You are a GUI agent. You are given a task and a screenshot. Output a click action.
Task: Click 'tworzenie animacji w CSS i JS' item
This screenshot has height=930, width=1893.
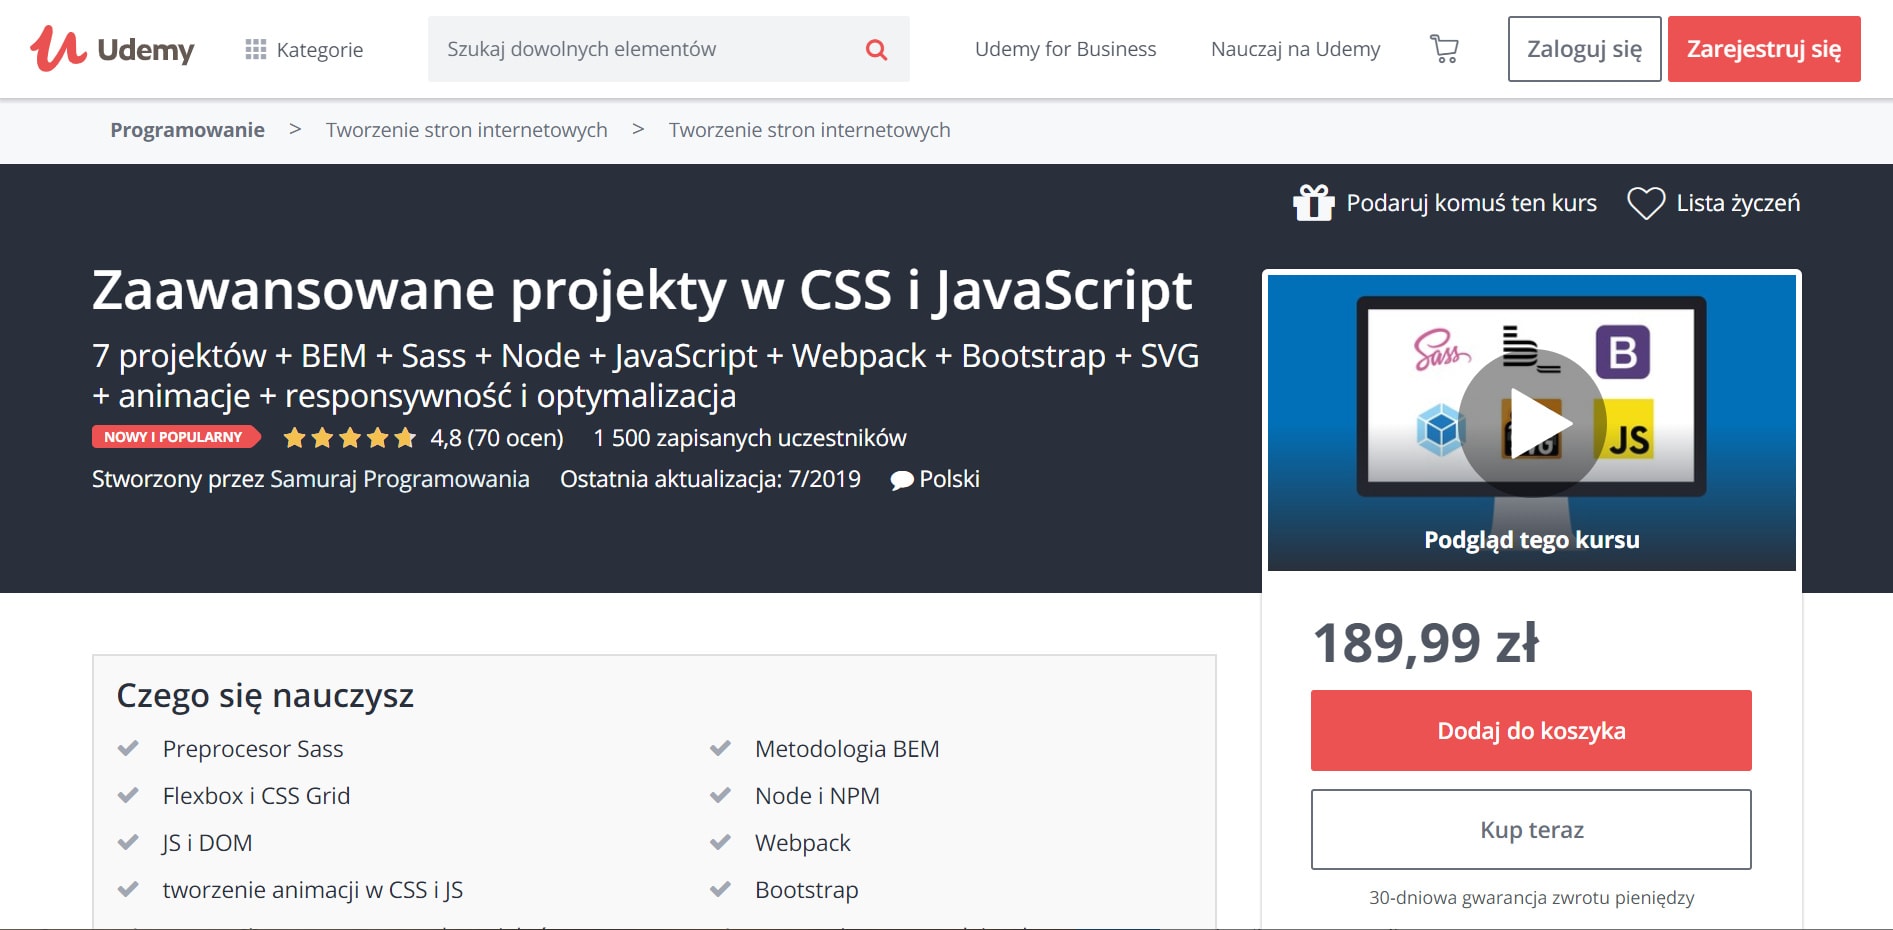[313, 890]
